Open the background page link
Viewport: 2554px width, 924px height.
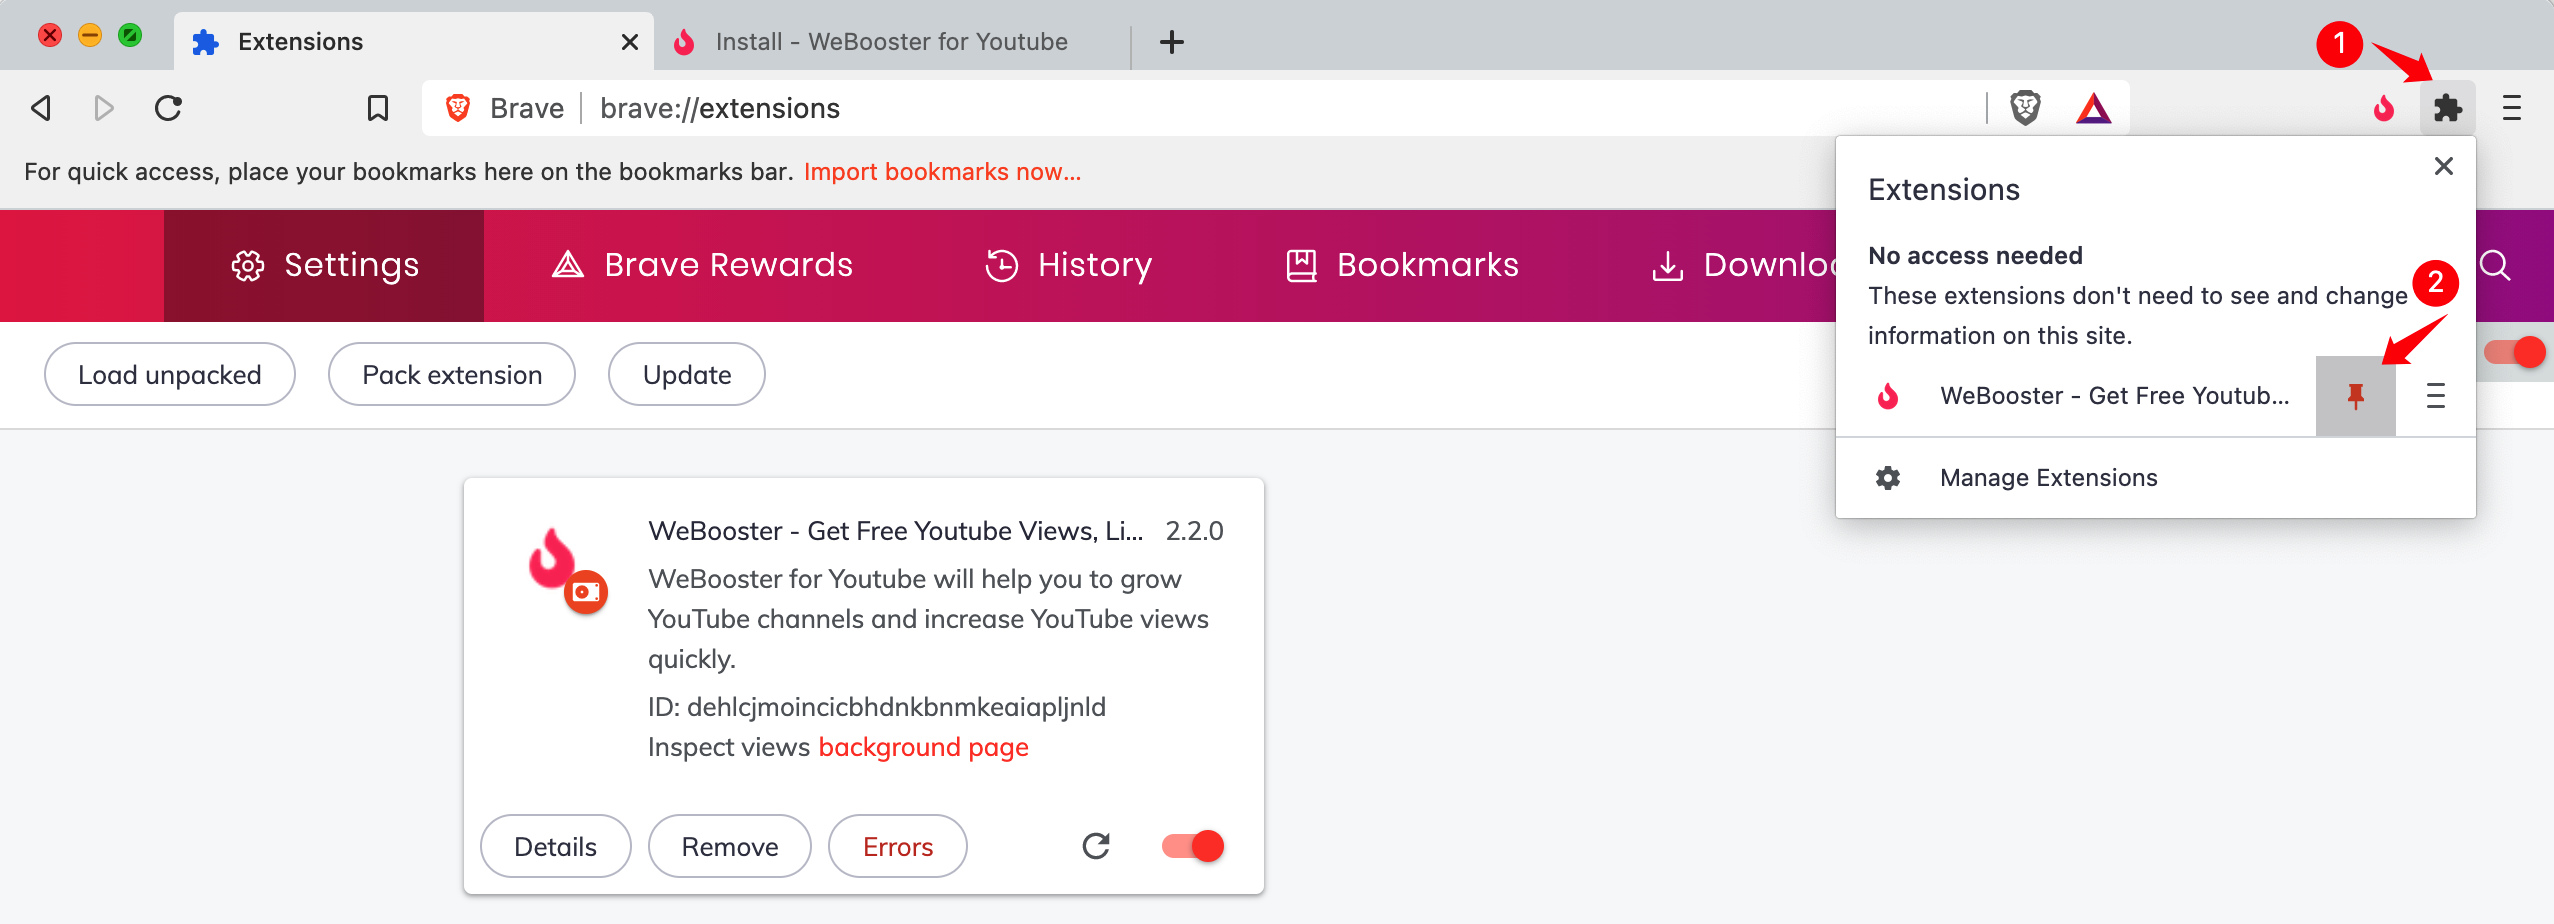tap(923, 747)
